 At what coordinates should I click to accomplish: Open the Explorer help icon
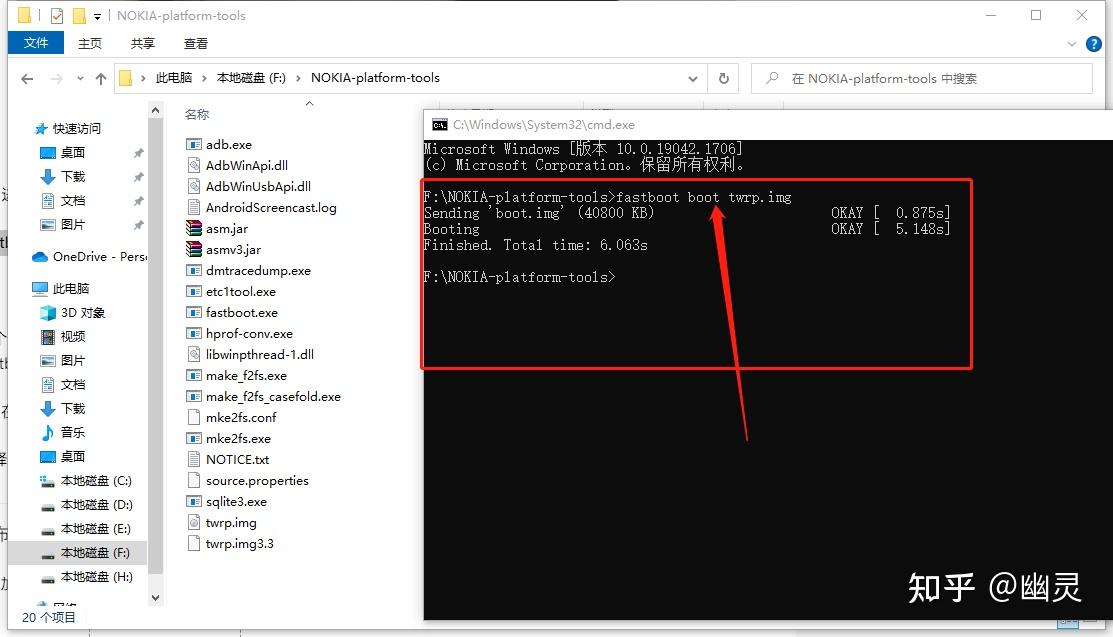coord(1093,44)
